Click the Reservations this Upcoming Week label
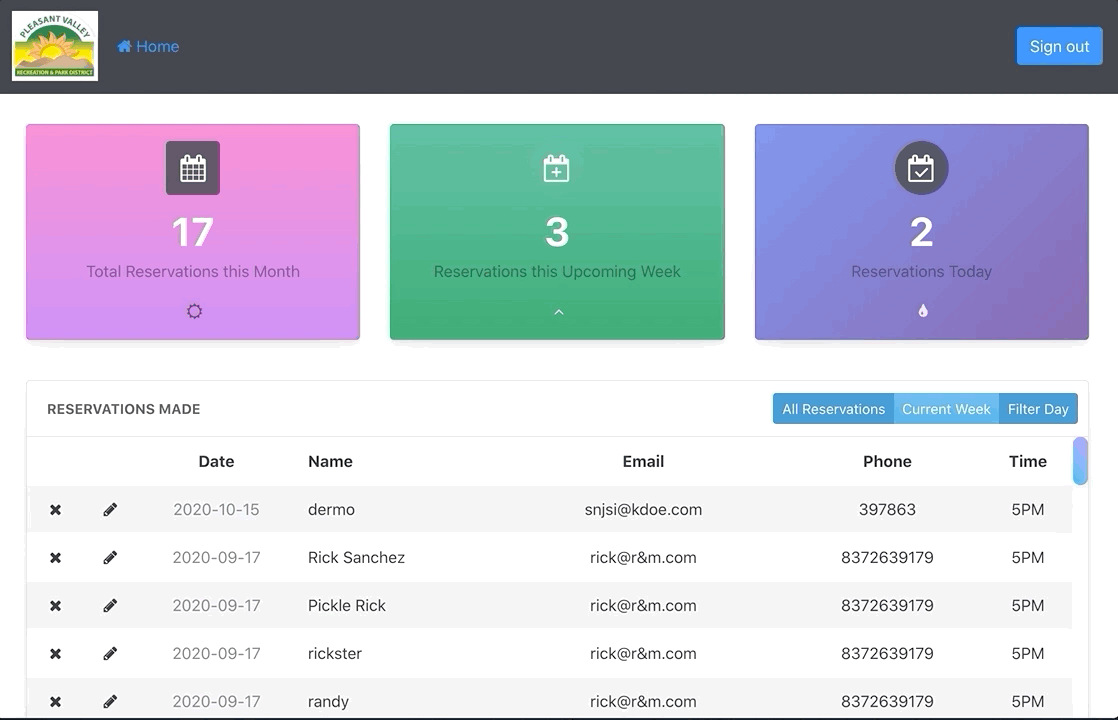1118x720 pixels. (557, 272)
